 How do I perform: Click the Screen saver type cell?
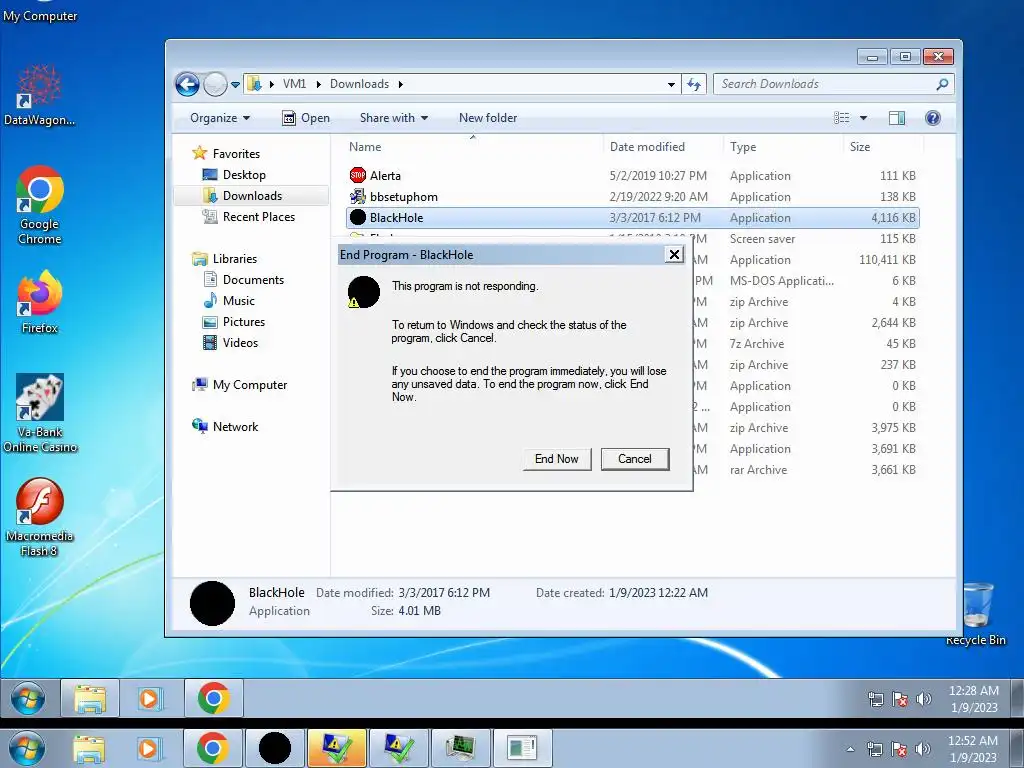pos(762,238)
